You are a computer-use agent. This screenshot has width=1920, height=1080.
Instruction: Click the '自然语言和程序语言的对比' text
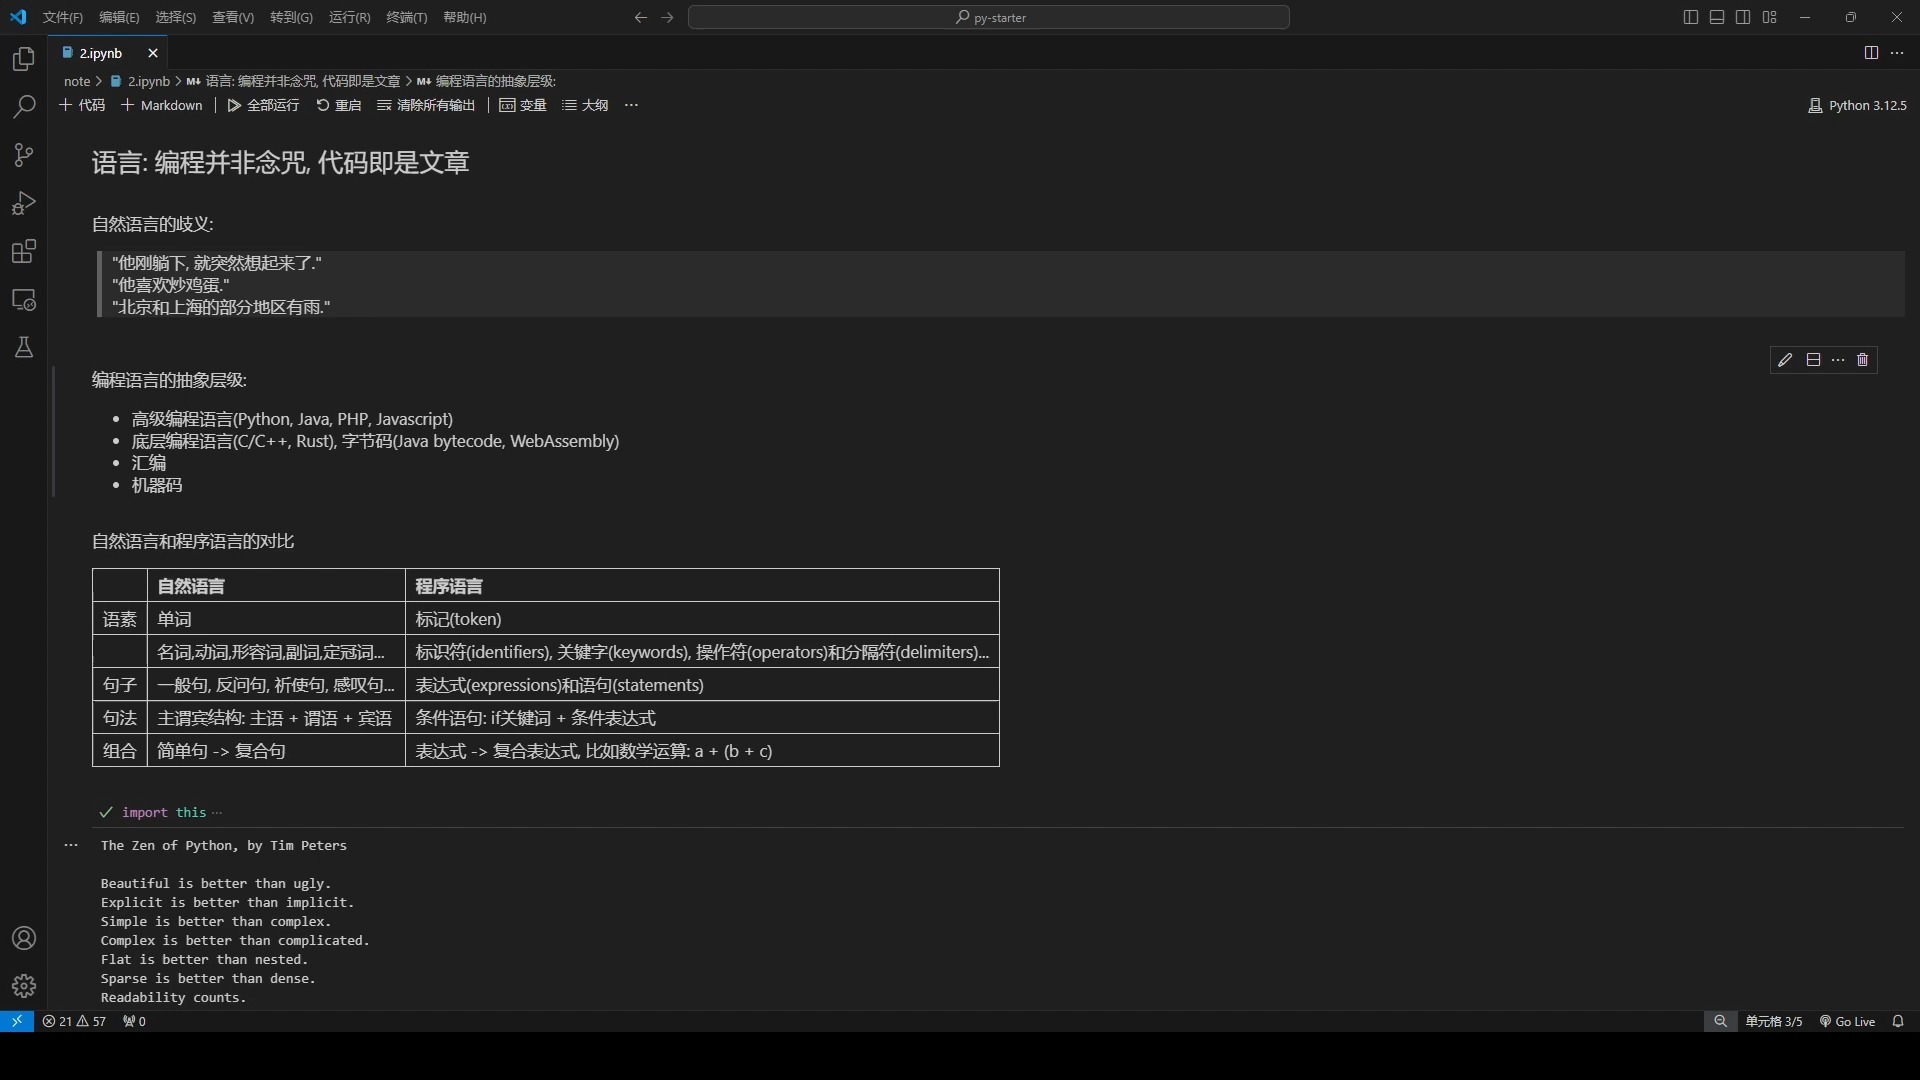tap(193, 541)
